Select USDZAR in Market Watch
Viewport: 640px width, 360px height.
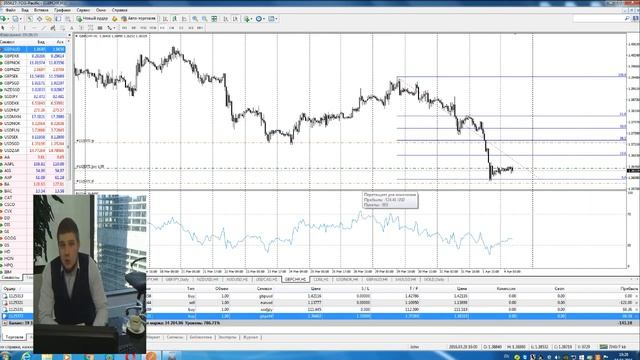(x=33, y=150)
